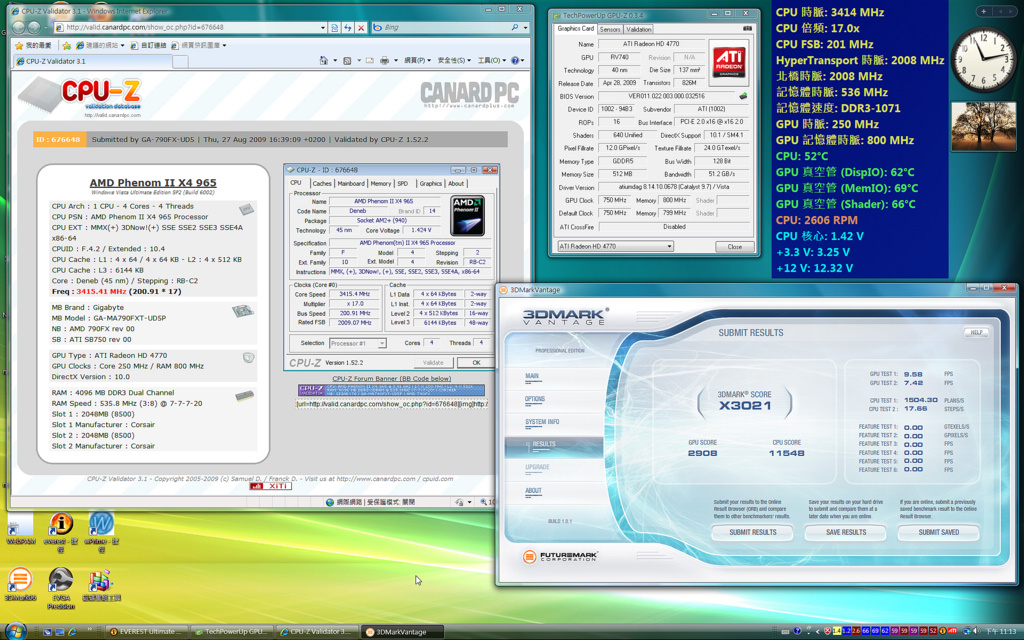This screenshot has width=1024, height=640.
Task: Click the sidebar slideshow picture gadget
Action: (x=984, y=127)
